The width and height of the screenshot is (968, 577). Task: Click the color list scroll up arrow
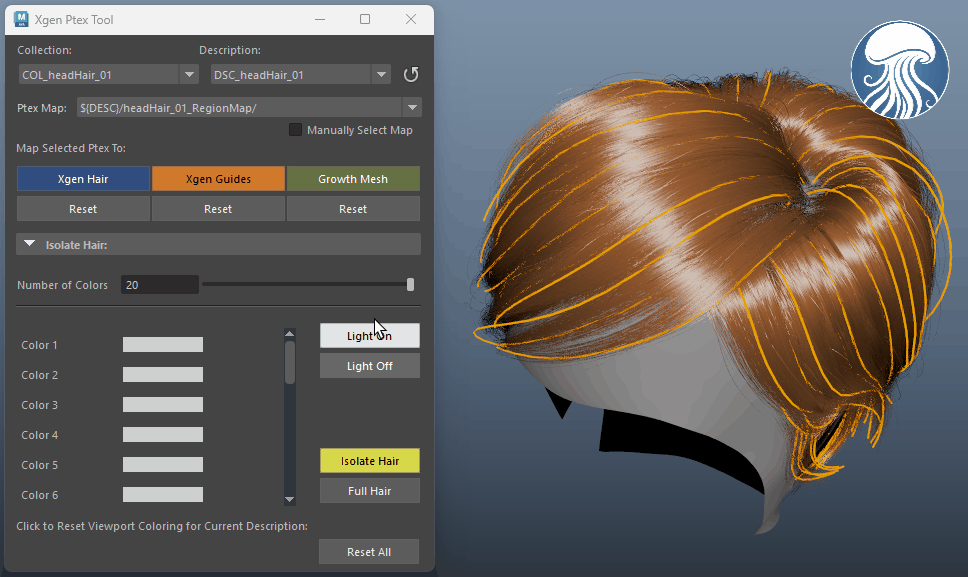pyautogui.click(x=290, y=334)
